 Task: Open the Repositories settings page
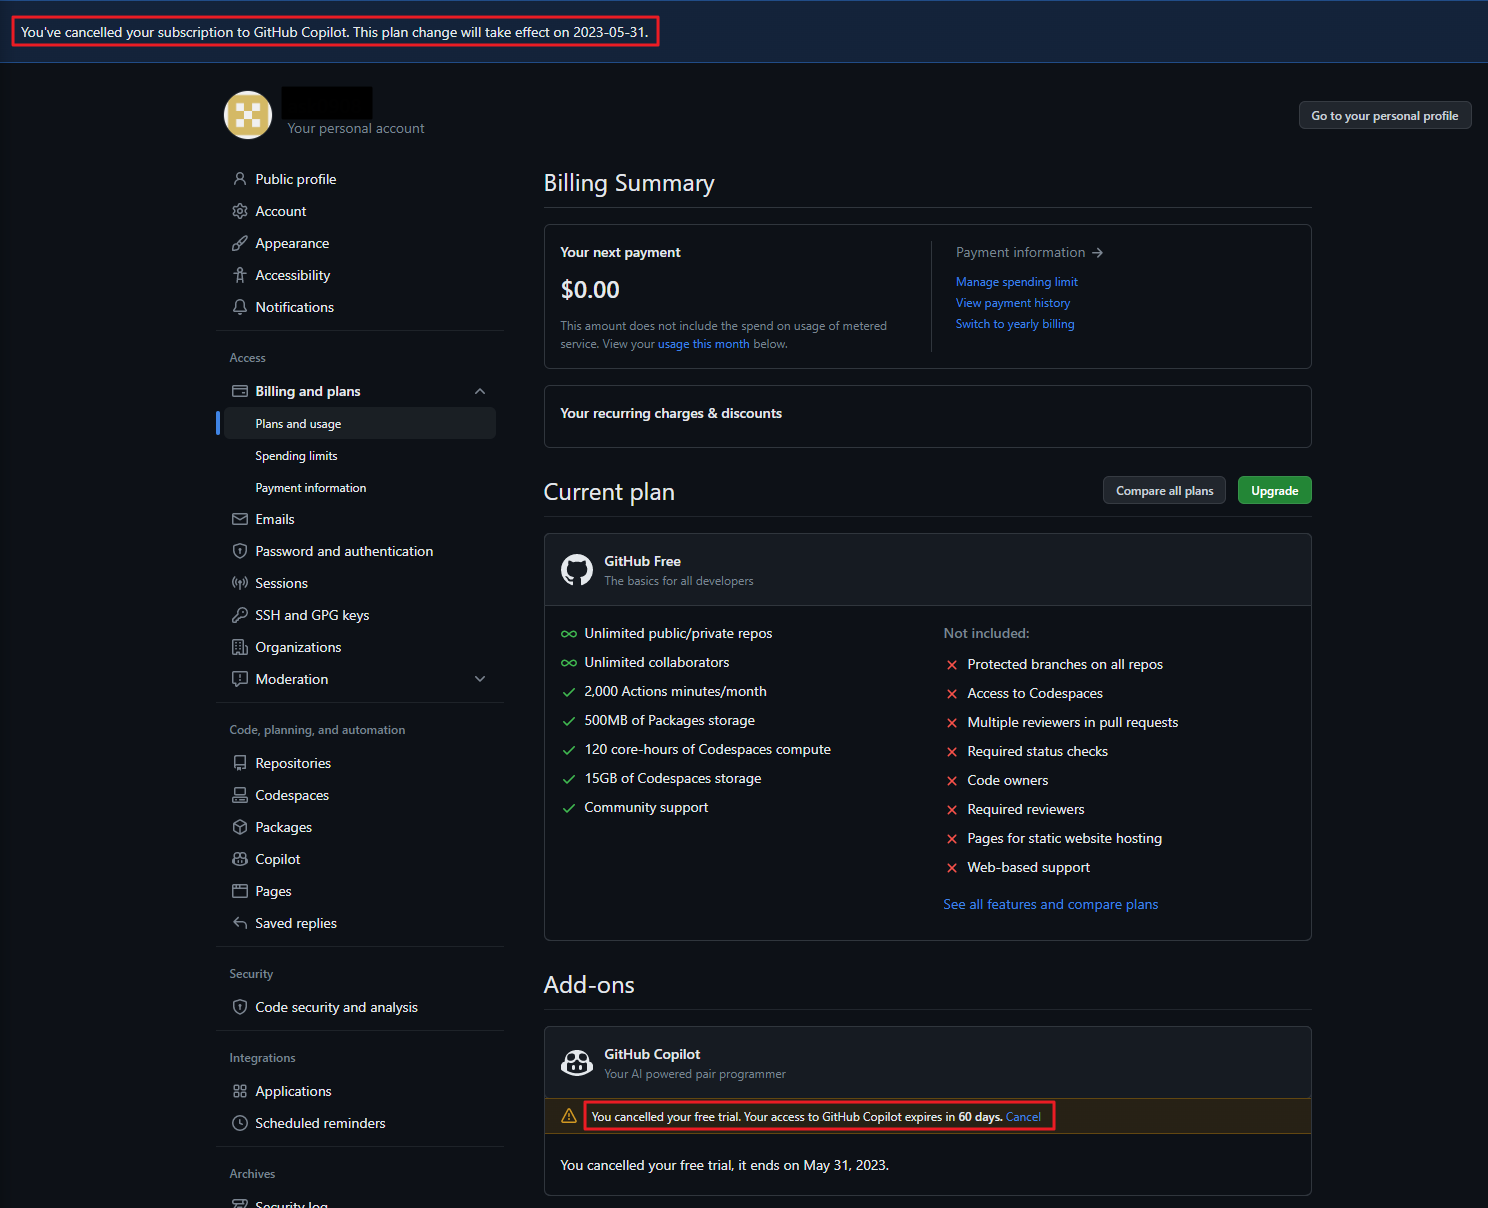(360, 763)
